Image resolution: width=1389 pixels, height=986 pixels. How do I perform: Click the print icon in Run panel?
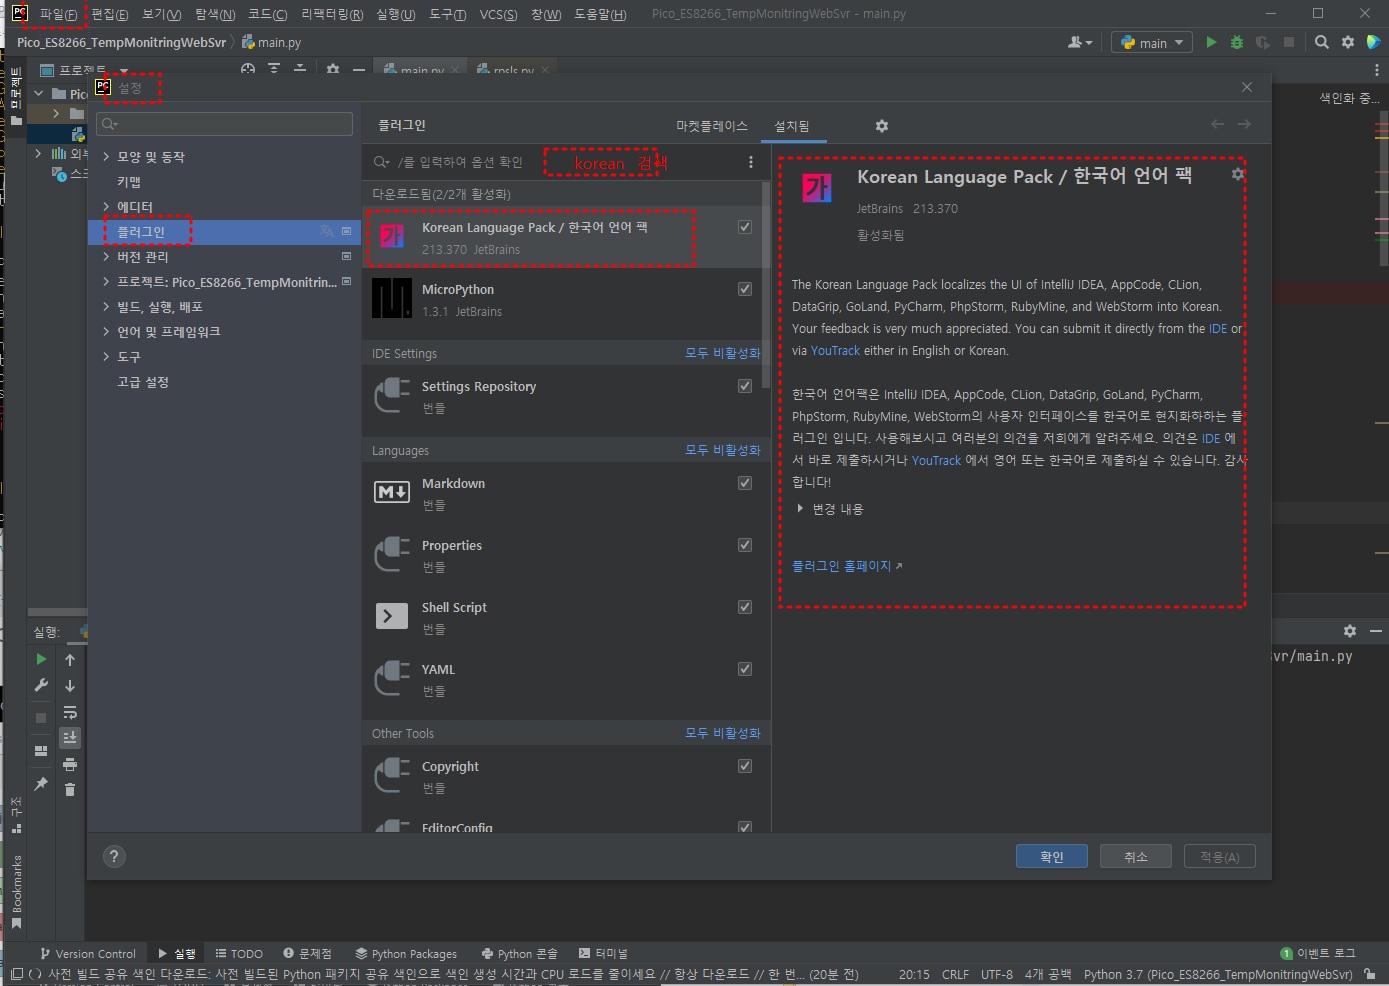[x=70, y=764]
